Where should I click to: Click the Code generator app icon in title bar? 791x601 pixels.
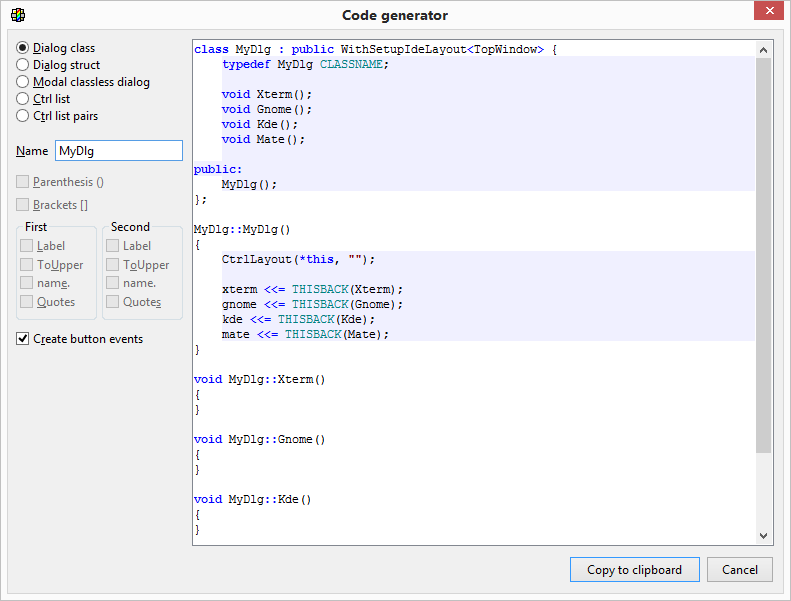pos(17,15)
